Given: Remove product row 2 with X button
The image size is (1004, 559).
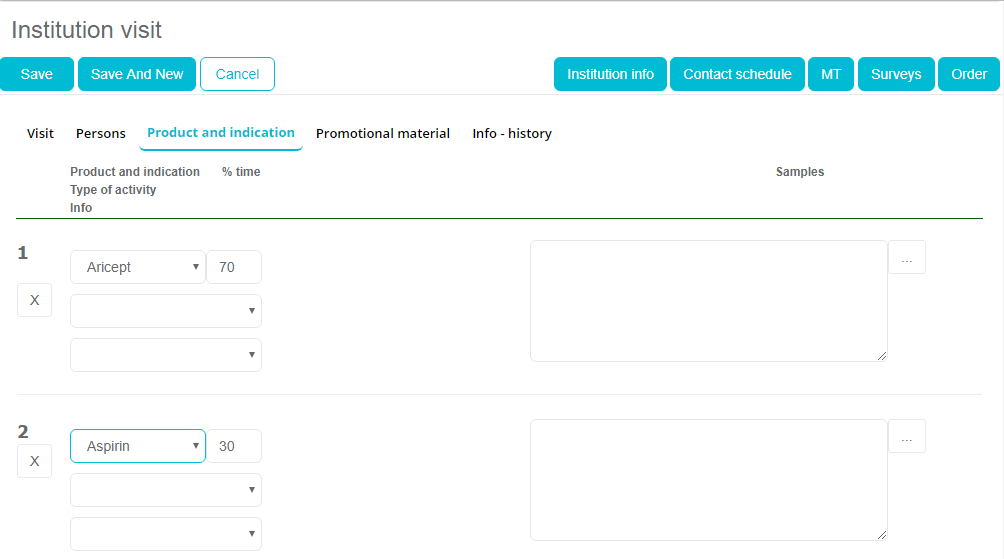Looking at the screenshot, I should click(34, 461).
